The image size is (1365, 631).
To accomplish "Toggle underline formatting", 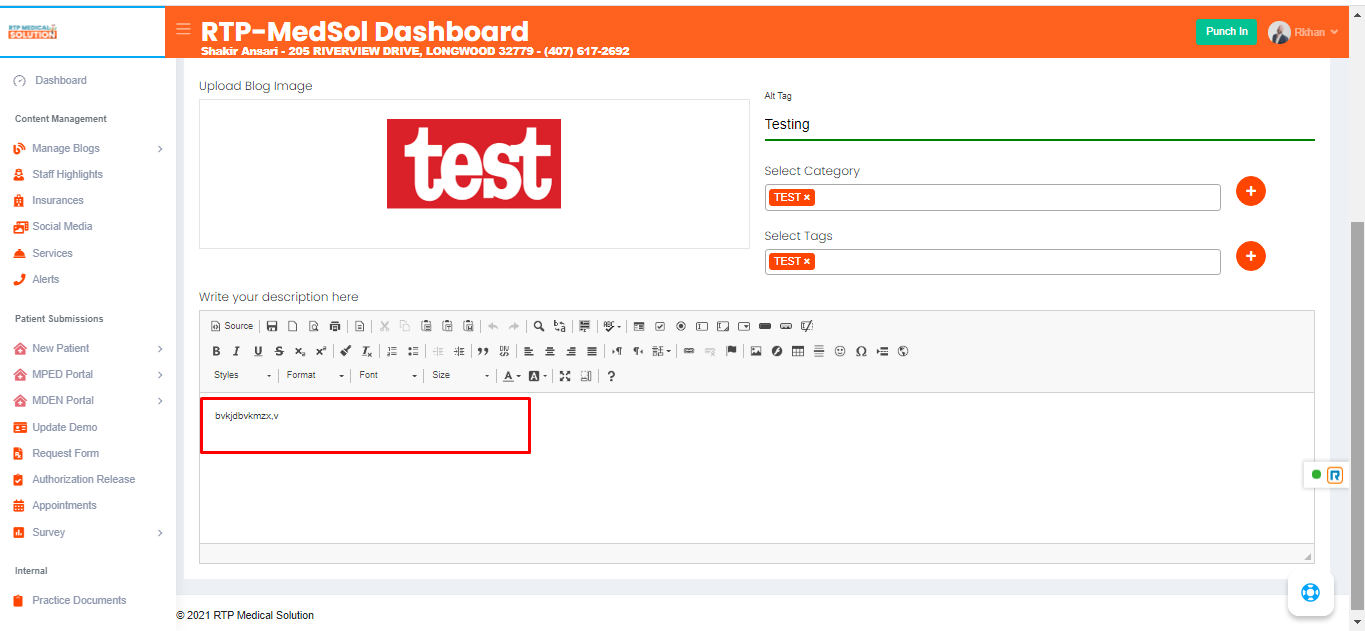I will 258,351.
